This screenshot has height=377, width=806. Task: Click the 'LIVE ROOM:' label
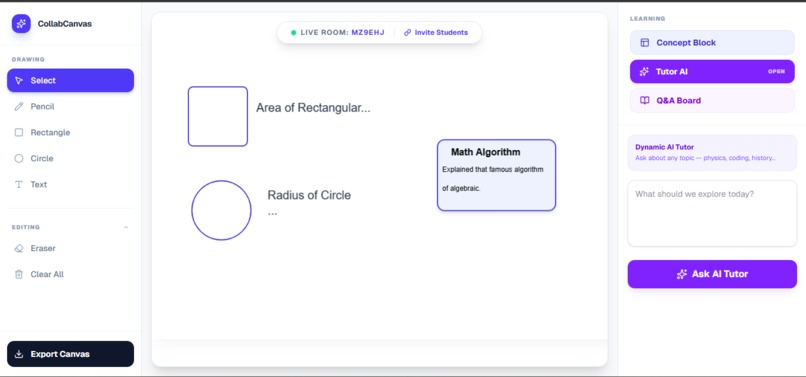pyautogui.click(x=324, y=32)
